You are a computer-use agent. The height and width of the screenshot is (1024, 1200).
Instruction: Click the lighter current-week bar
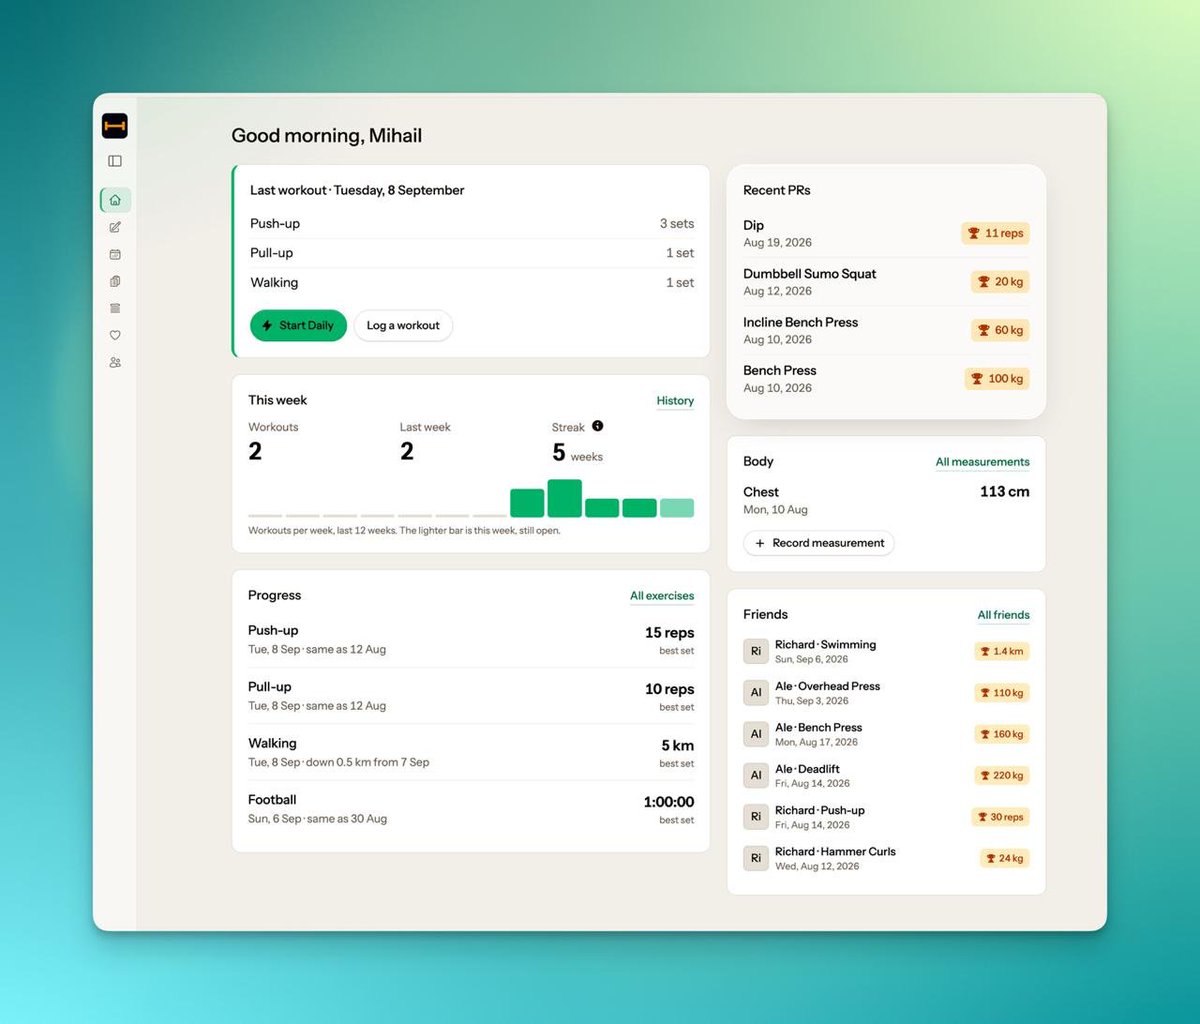pos(677,508)
